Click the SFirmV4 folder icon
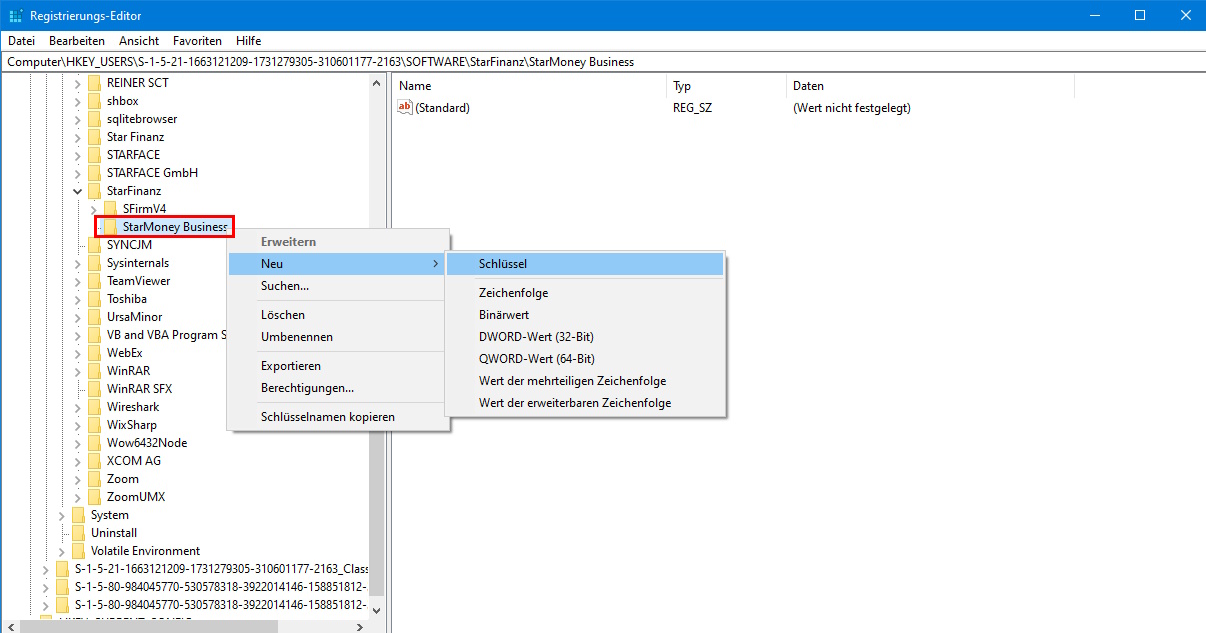This screenshot has width=1206, height=633. [111, 209]
